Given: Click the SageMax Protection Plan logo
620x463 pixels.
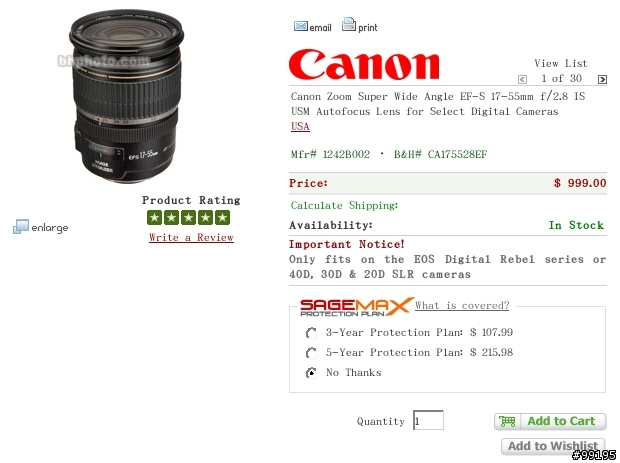Looking at the screenshot, I should (x=356, y=307).
